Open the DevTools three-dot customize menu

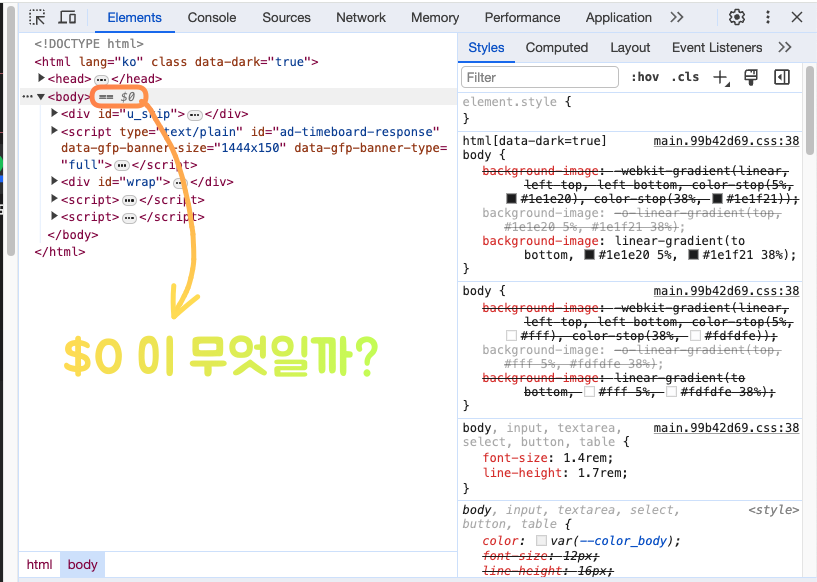pos(768,17)
